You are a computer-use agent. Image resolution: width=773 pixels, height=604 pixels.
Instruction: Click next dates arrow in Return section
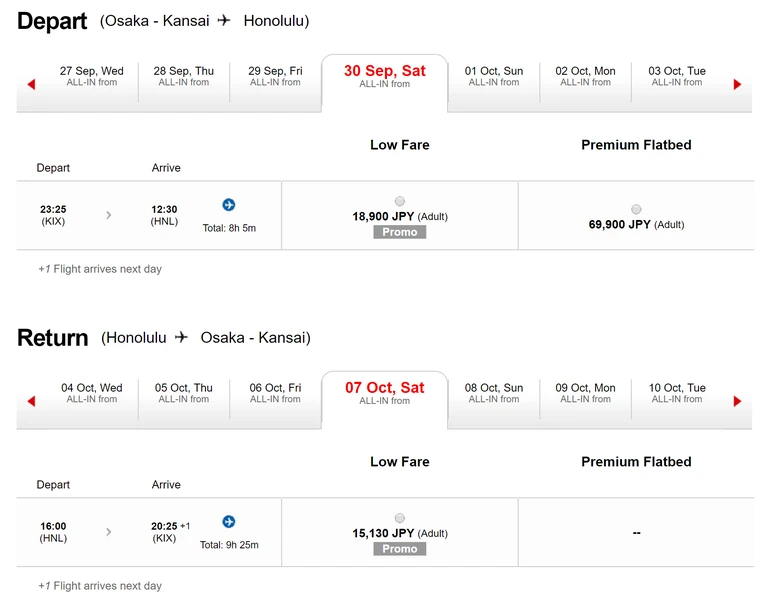tap(737, 401)
